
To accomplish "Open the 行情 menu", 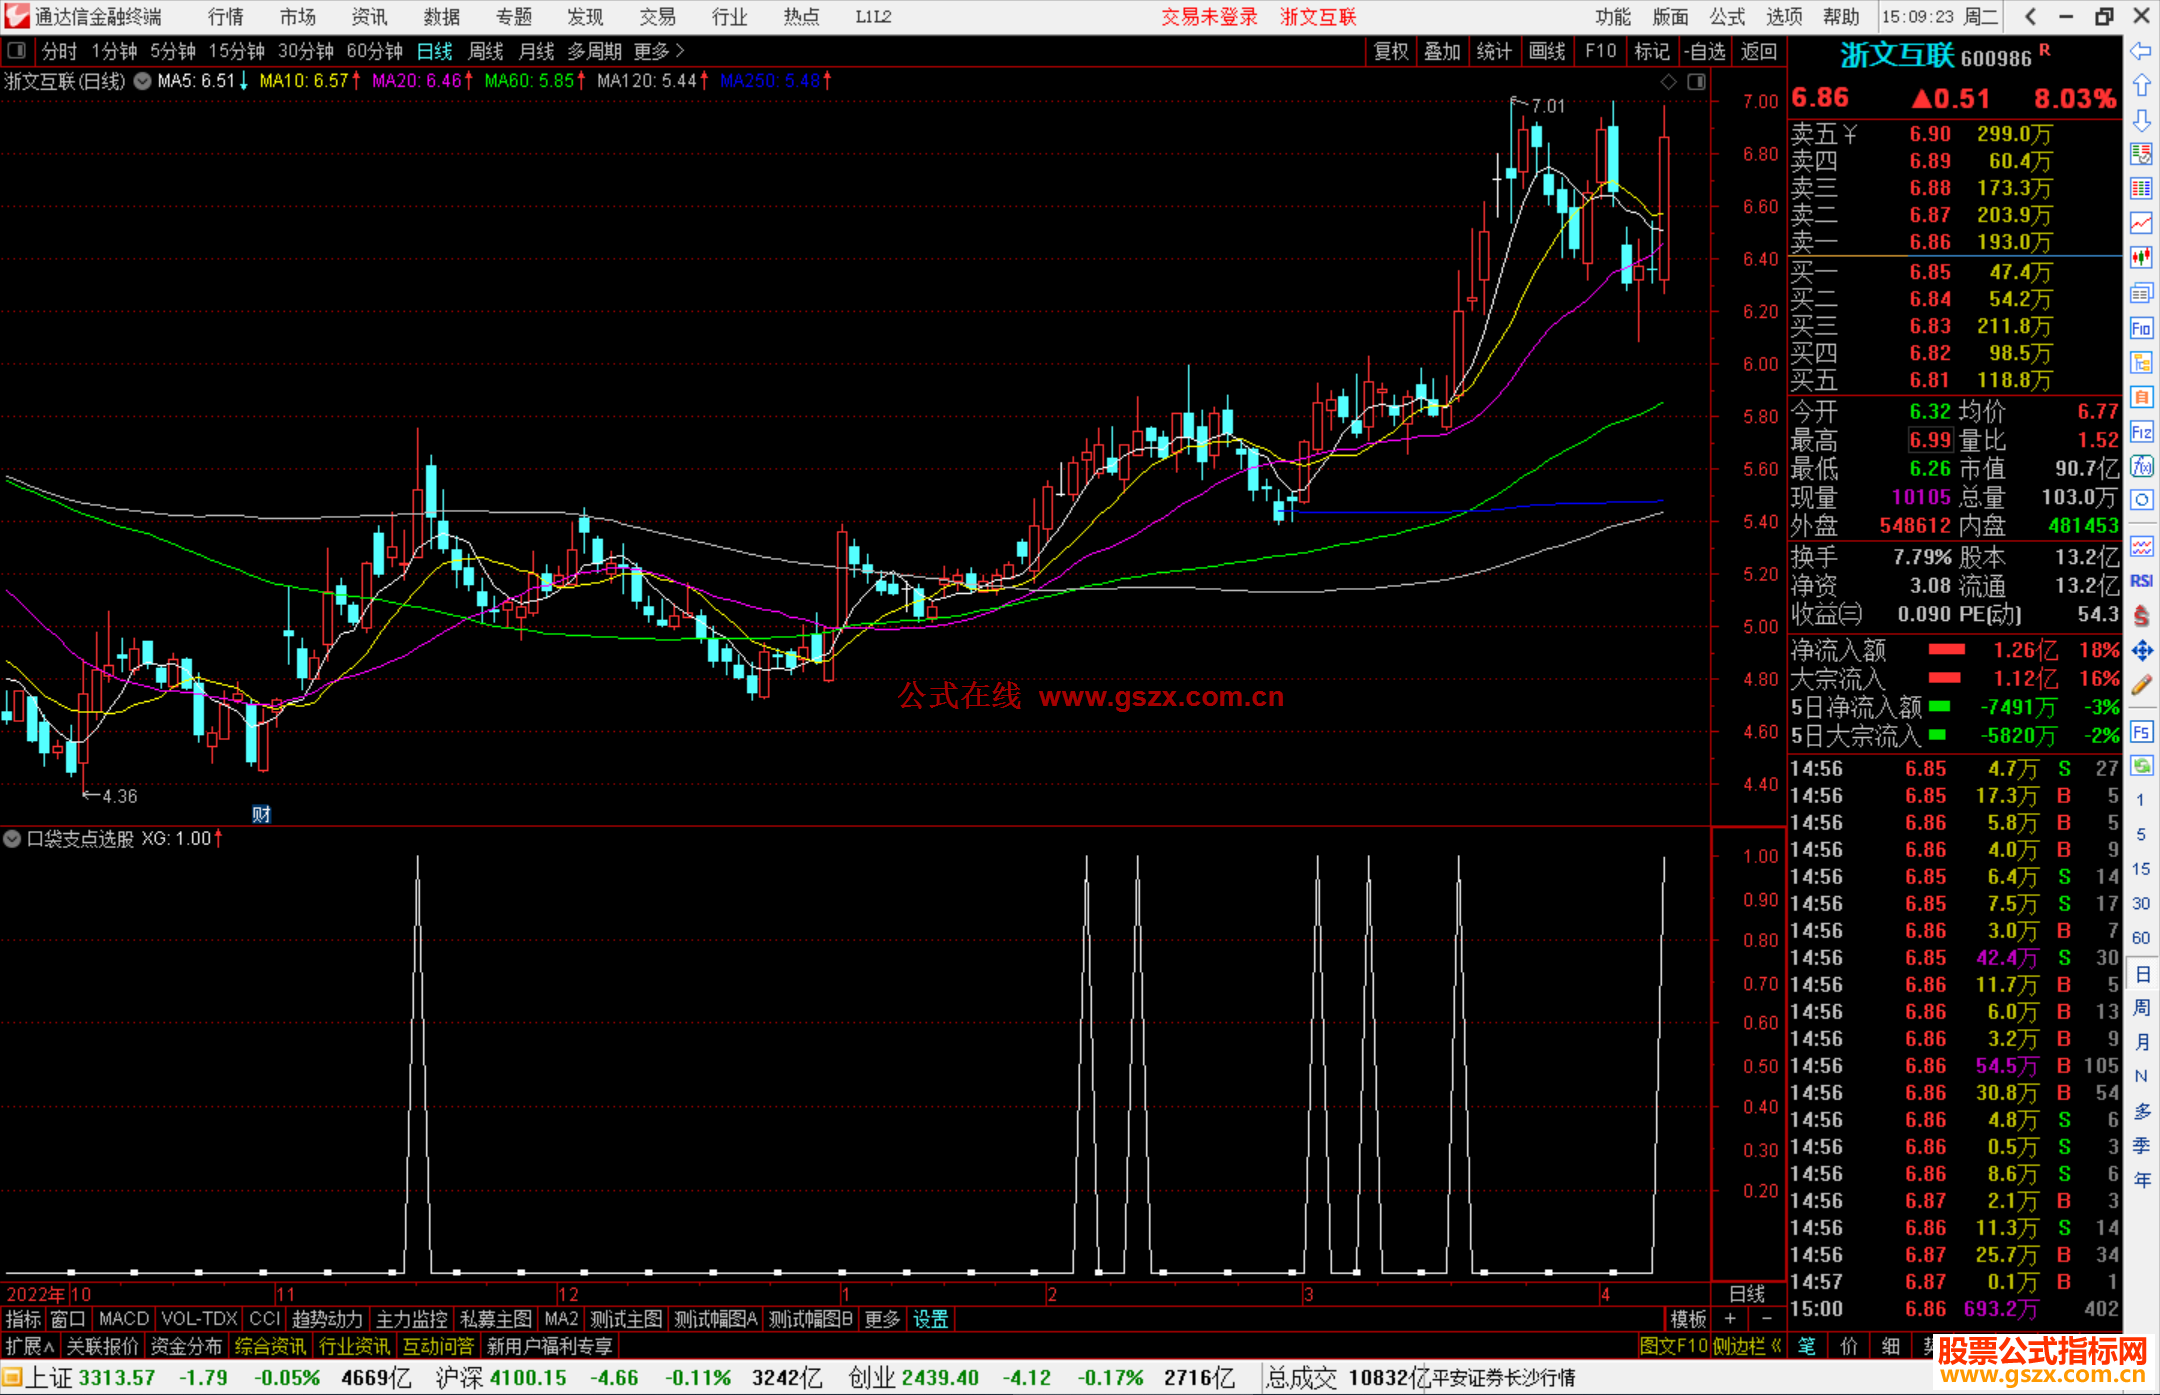I will click(x=226, y=17).
